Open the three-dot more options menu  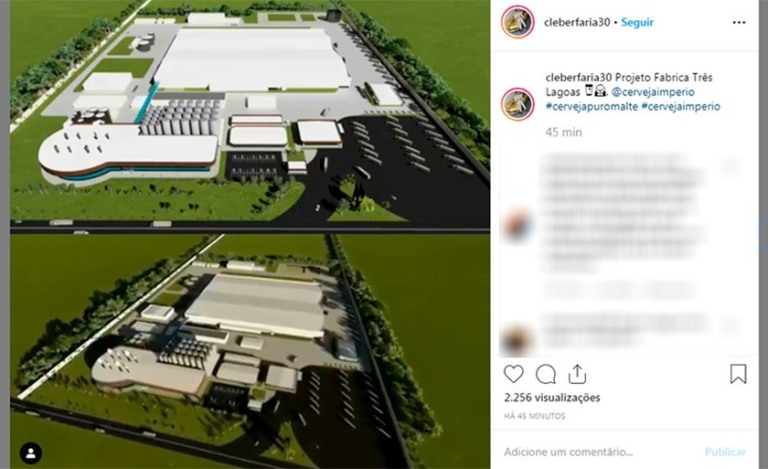pos(739,23)
